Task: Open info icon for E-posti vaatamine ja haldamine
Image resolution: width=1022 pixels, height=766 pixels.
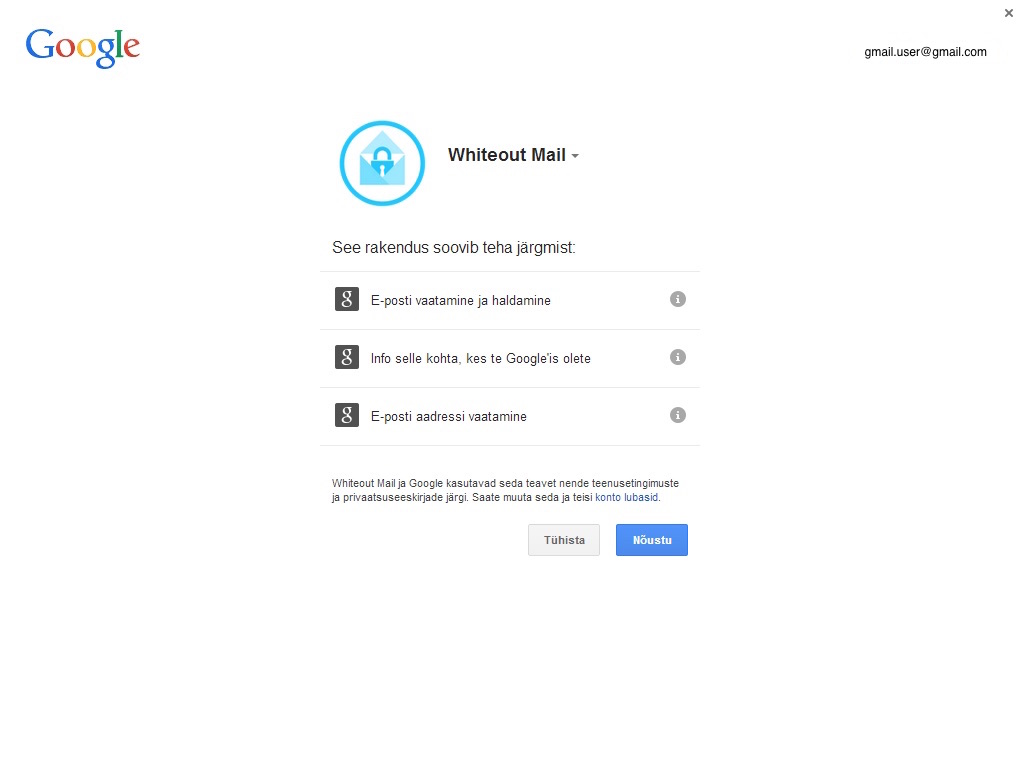Action: 678,299
